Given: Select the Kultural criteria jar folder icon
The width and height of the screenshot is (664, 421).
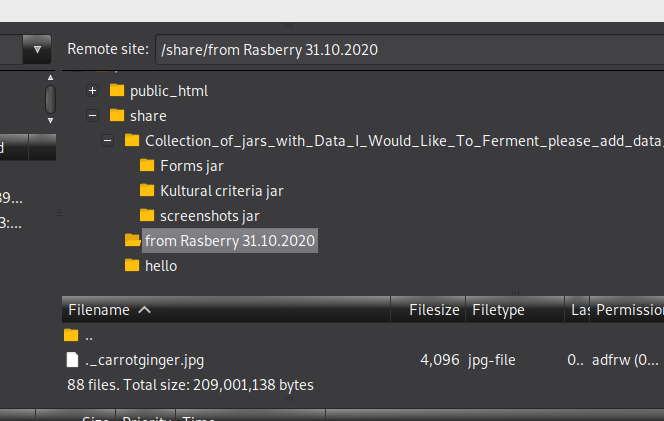Looking at the screenshot, I should pyautogui.click(x=147, y=190).
